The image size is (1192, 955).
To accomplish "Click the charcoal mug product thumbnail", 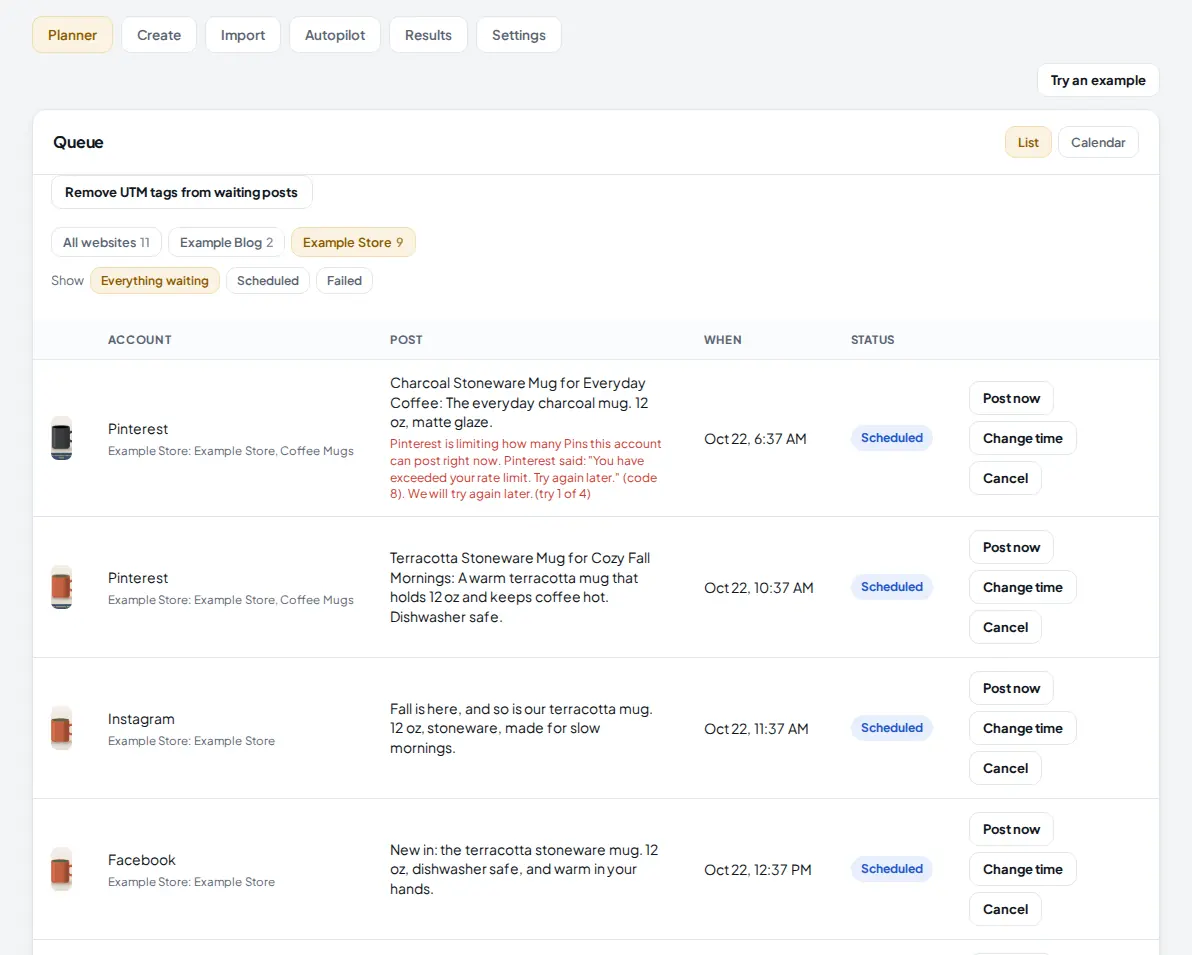I will point(62,438).
